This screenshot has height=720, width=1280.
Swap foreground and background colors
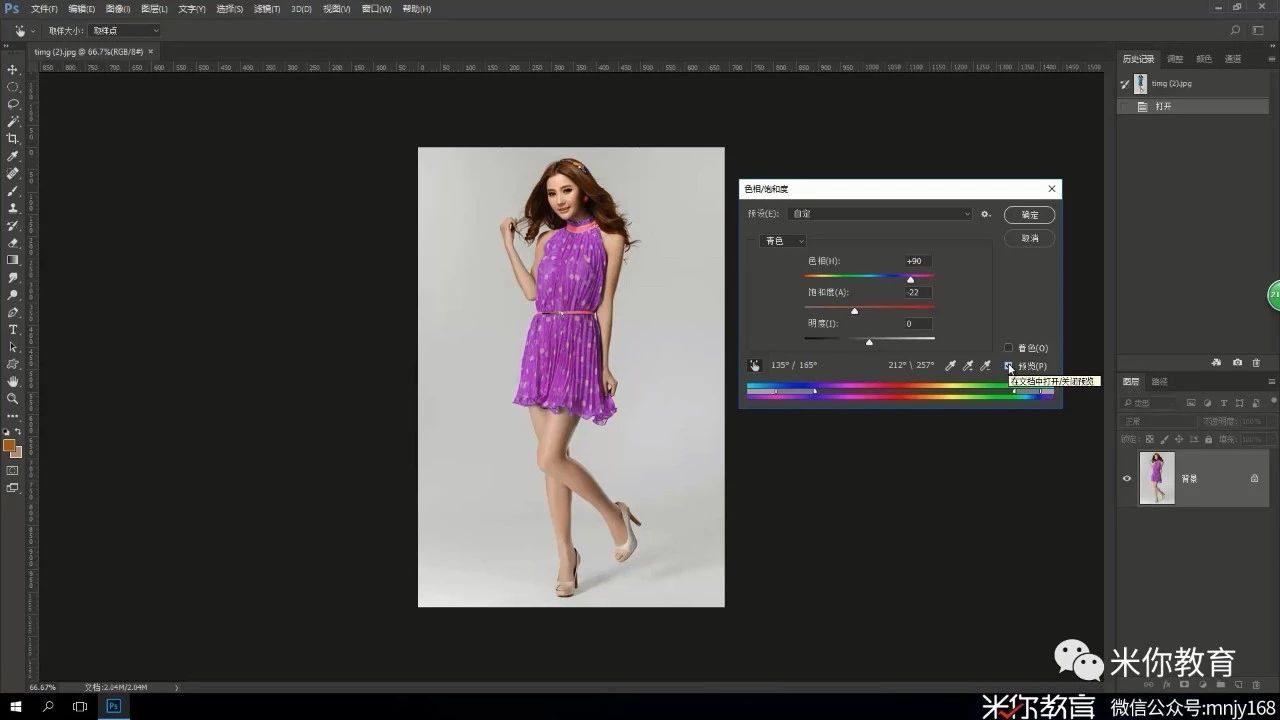[x=18, y=431]
